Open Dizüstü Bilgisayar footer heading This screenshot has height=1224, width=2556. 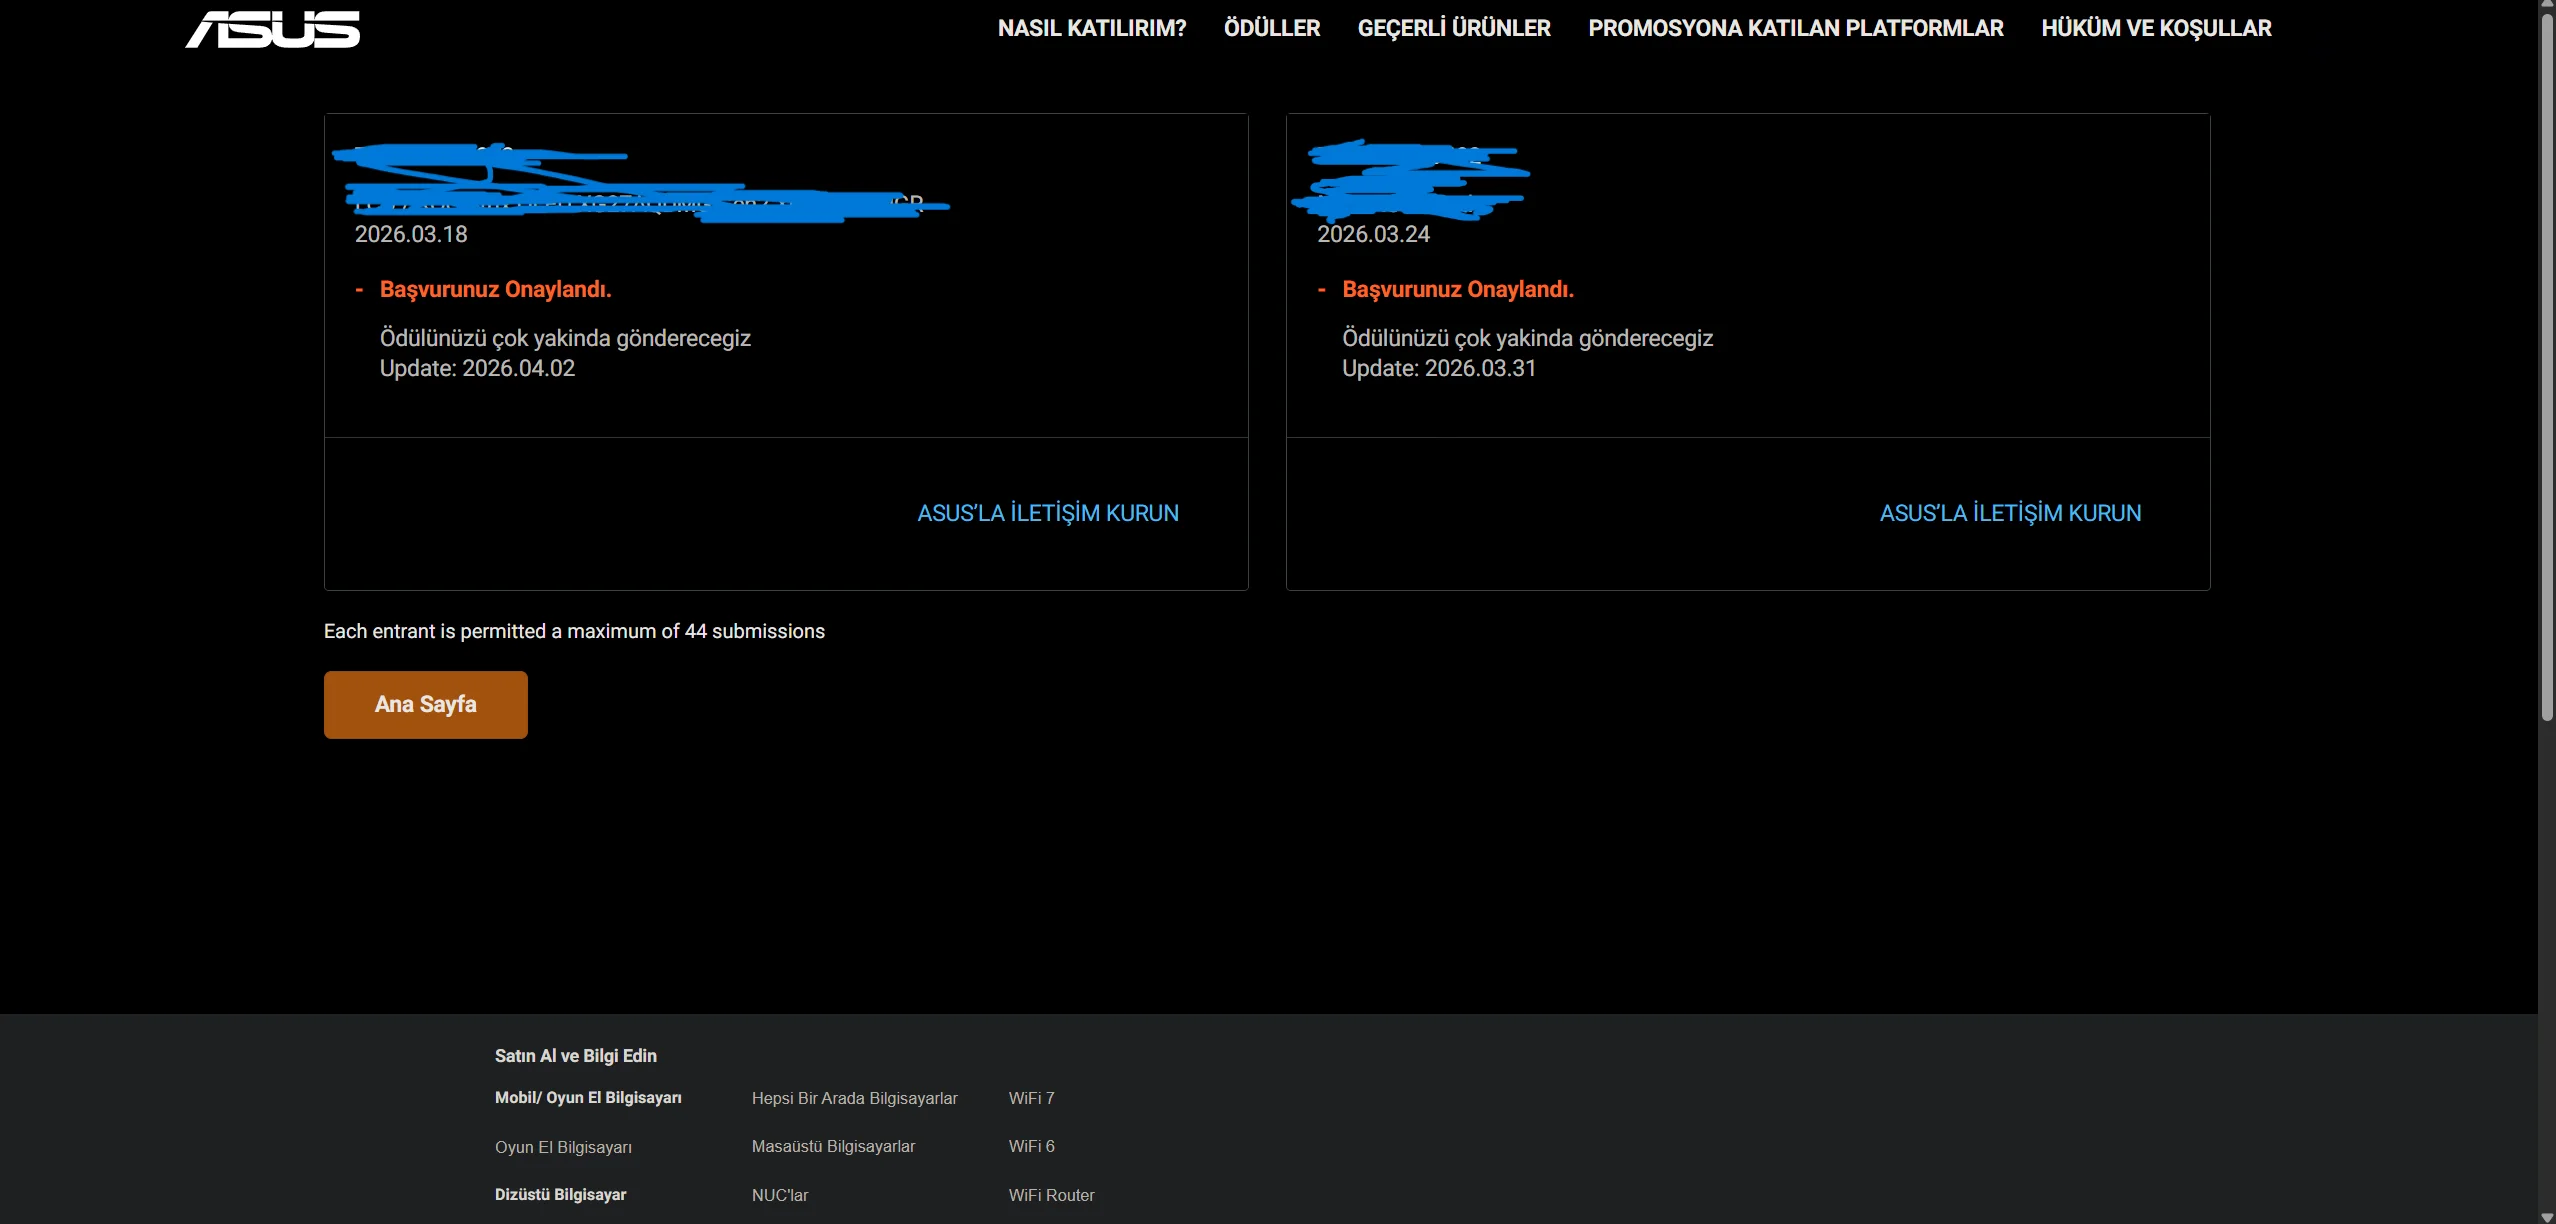pos(561,1195)
